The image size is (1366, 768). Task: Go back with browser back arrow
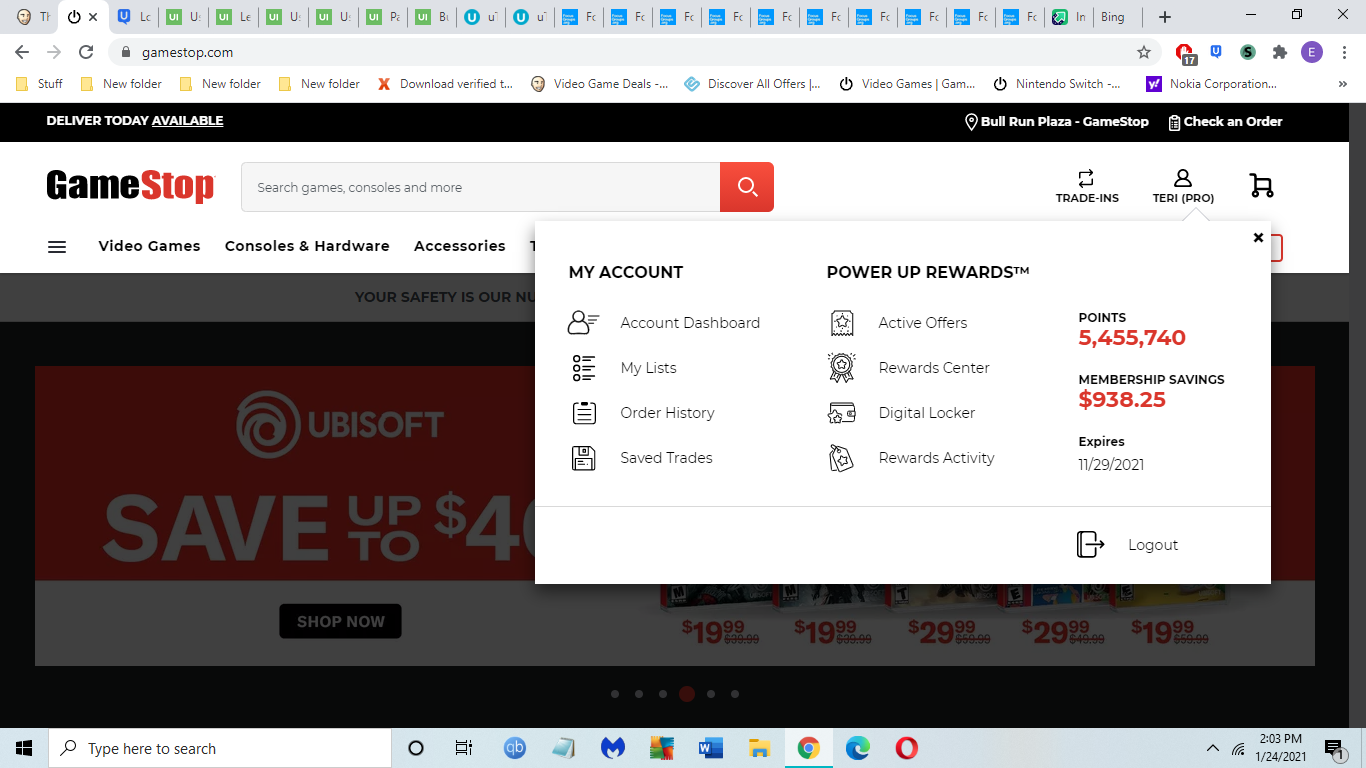coord(22,52)
